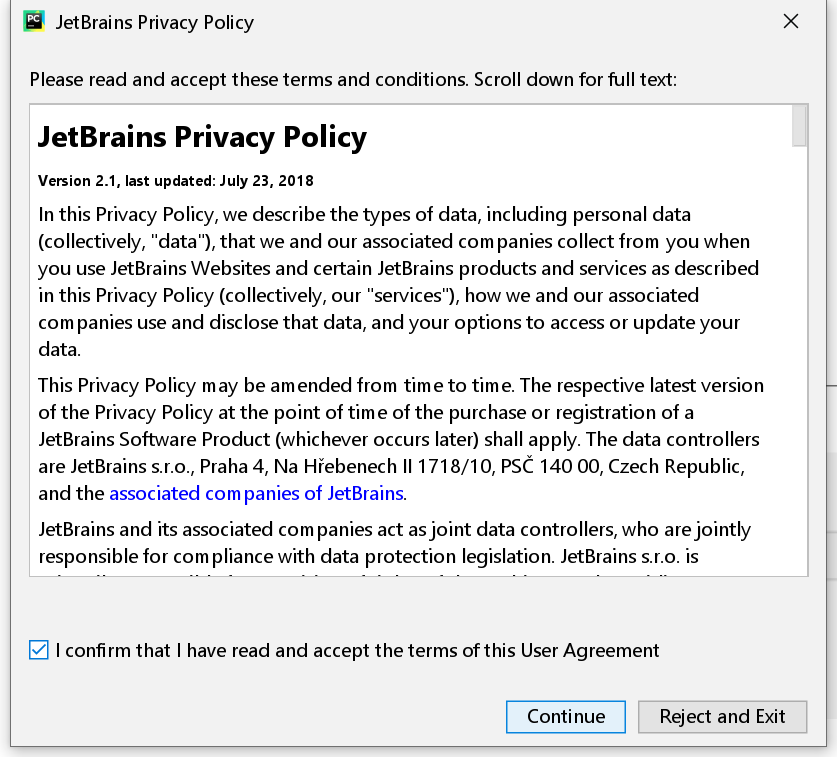This screenshot has height=757, width=837.
Task: Click the Version 2.1 last updated line
Action: [x=175, y=181]
